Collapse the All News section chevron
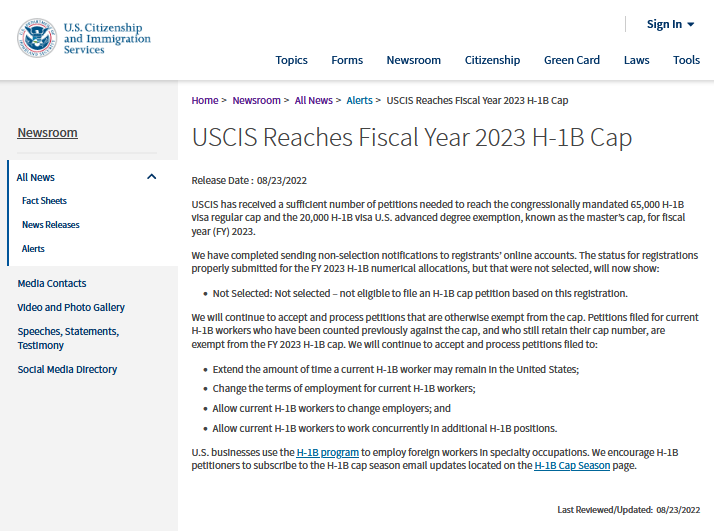714x531 pixels. pyautogui.click(x=152, y=177)
